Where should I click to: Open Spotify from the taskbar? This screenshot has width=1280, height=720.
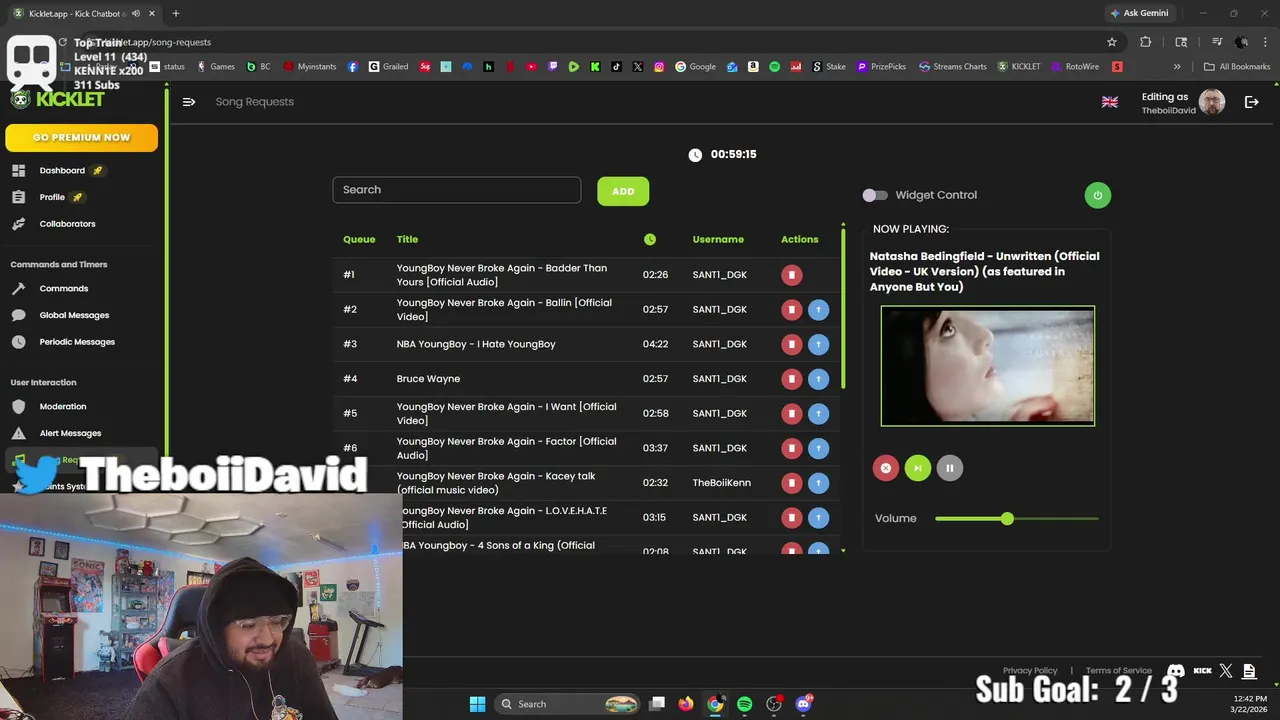pos(744,704)
